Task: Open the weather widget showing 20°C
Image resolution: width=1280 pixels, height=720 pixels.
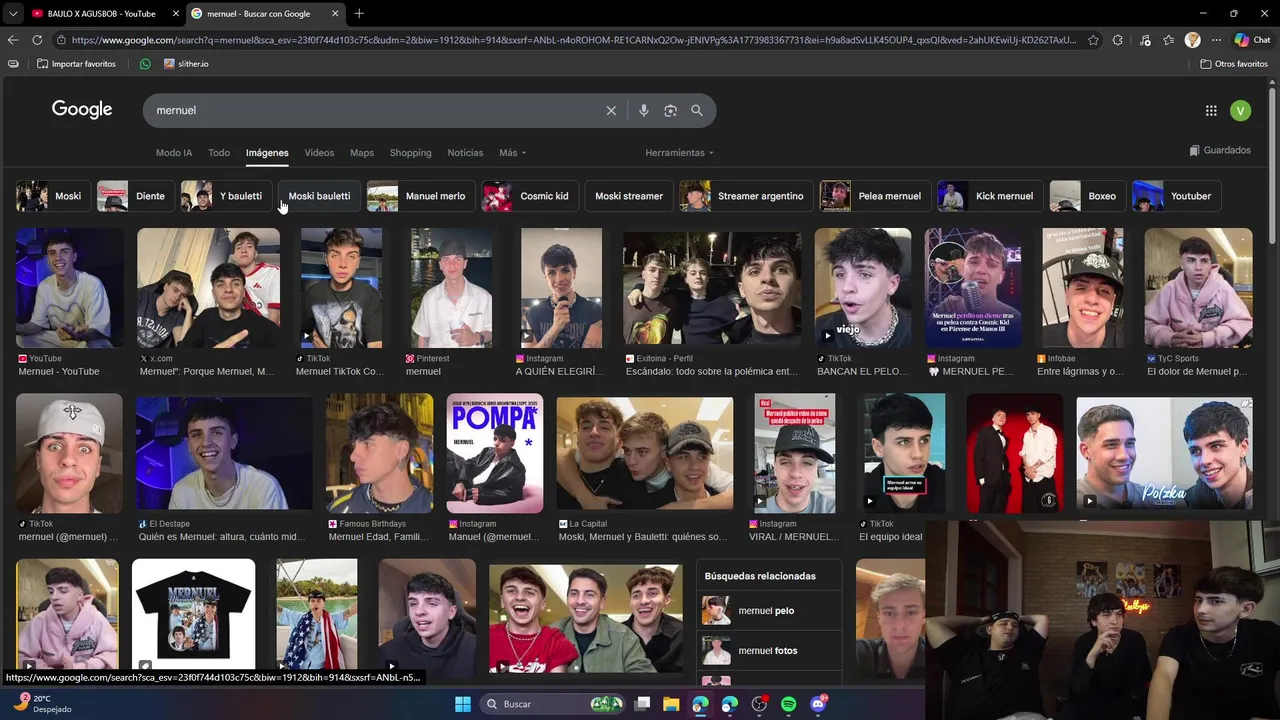Action: click(42, 704)
